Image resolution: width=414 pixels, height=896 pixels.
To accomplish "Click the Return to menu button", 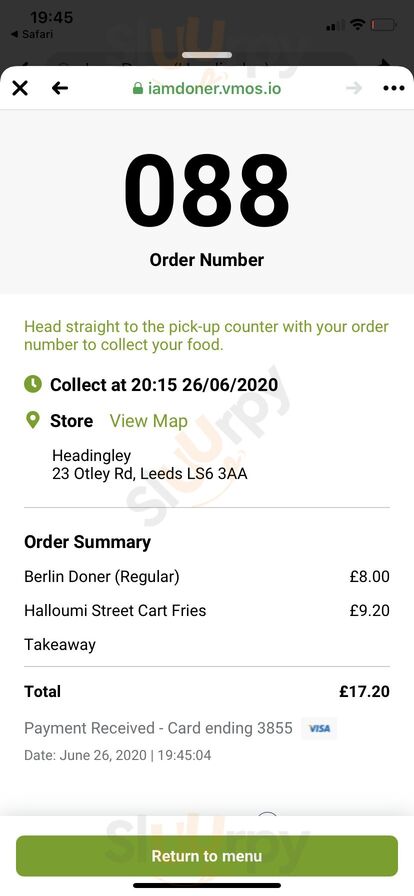I will click(x=206, y=855).
